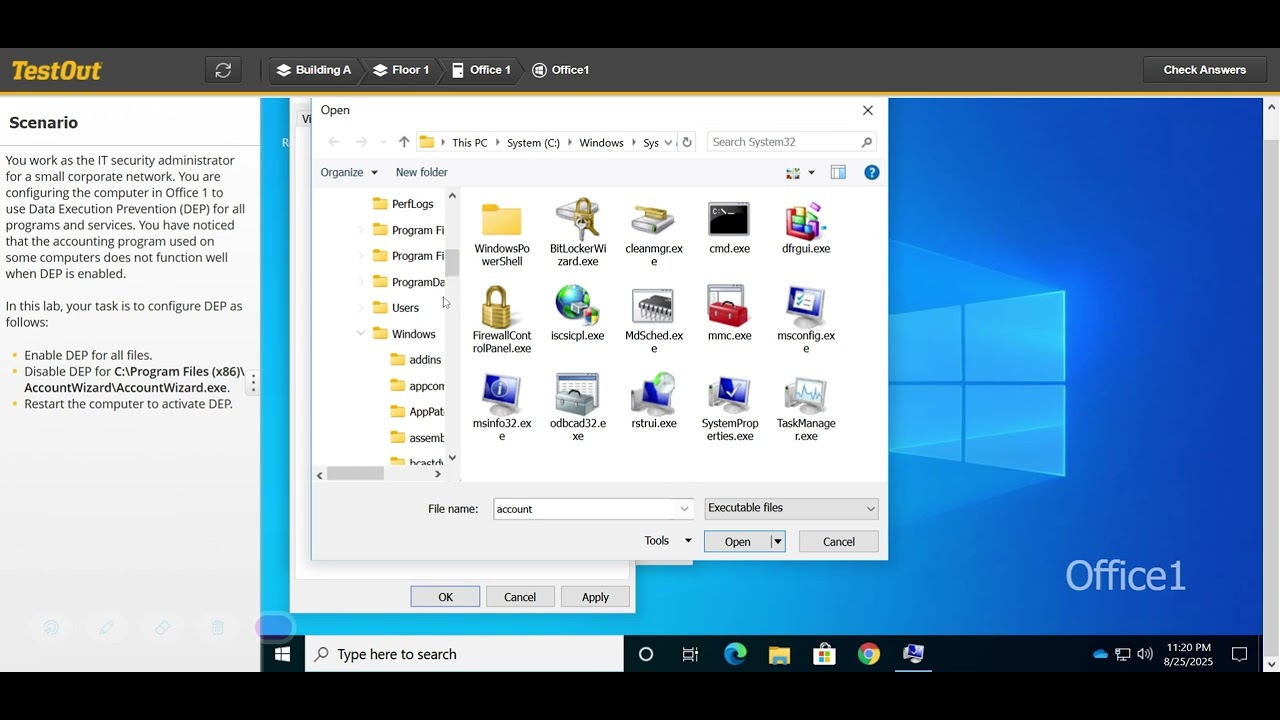Image resolution: width=1280 pixels, height=720 pixels.
Task: Open the WindowsPowerShell folder
Action: [x=502, y=220]
